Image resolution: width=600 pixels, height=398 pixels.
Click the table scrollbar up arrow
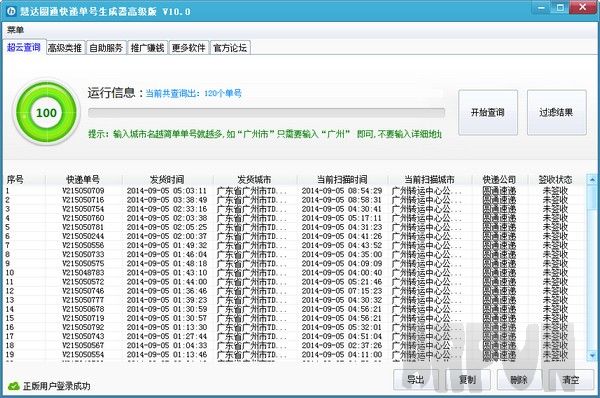point(592,179)
